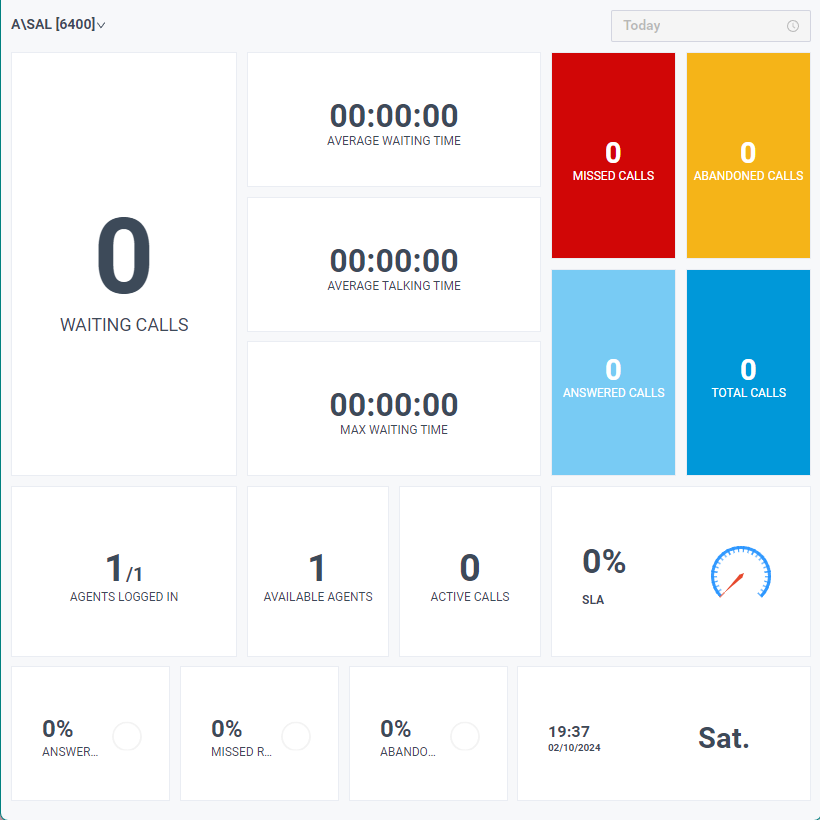Click the Abandoned rate circle indicator
Viewport: 820px width, 820px height.
pyautogui.click(x=465, y=736)
